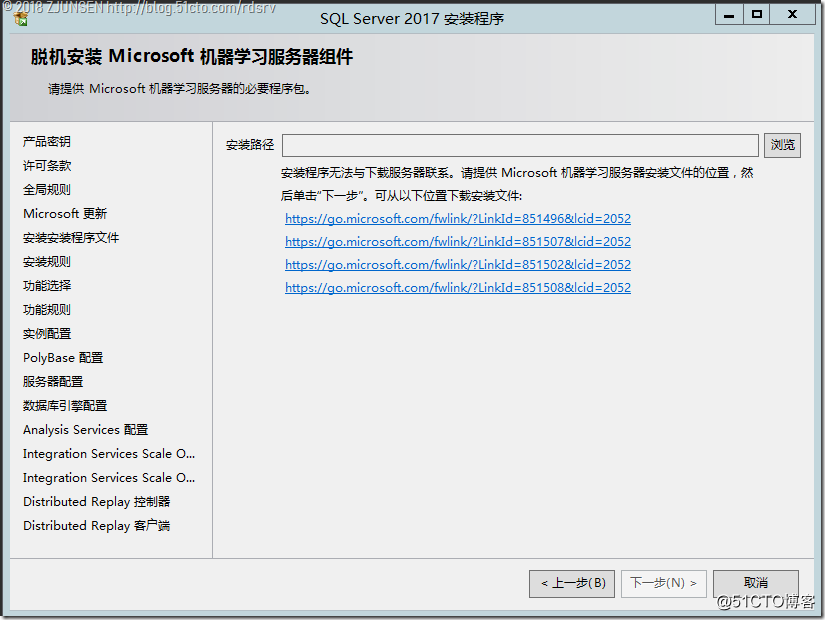Image resolution: width=825 pixels, height=620 pixels.
Task: Maximize the SQL Server 2017 setup window
Action: click(x=757, y=15)
